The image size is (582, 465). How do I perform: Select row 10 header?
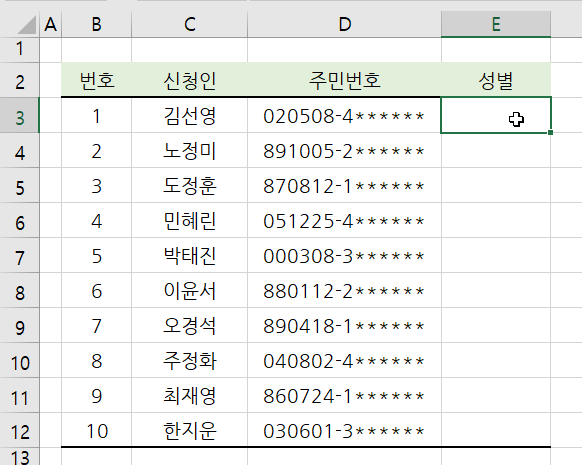point(19,360)
